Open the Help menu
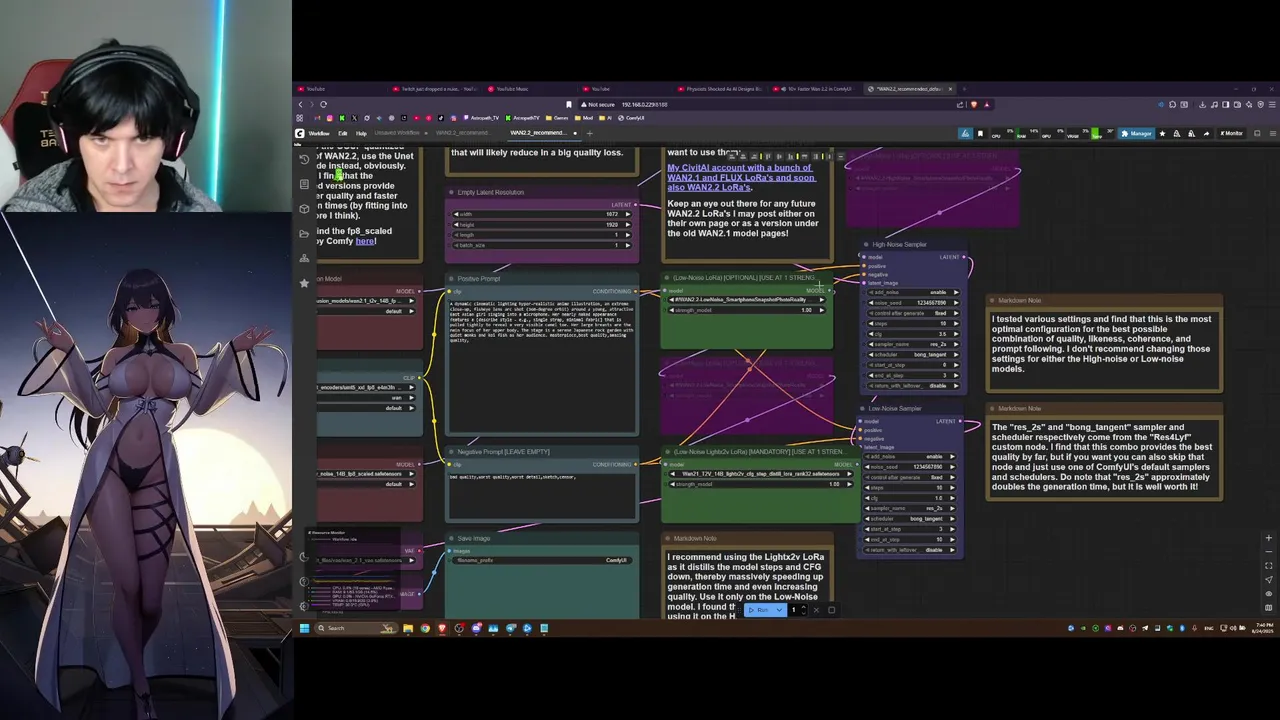Image resolution: width=1280 pixels, height=720 pixels. 361,133
